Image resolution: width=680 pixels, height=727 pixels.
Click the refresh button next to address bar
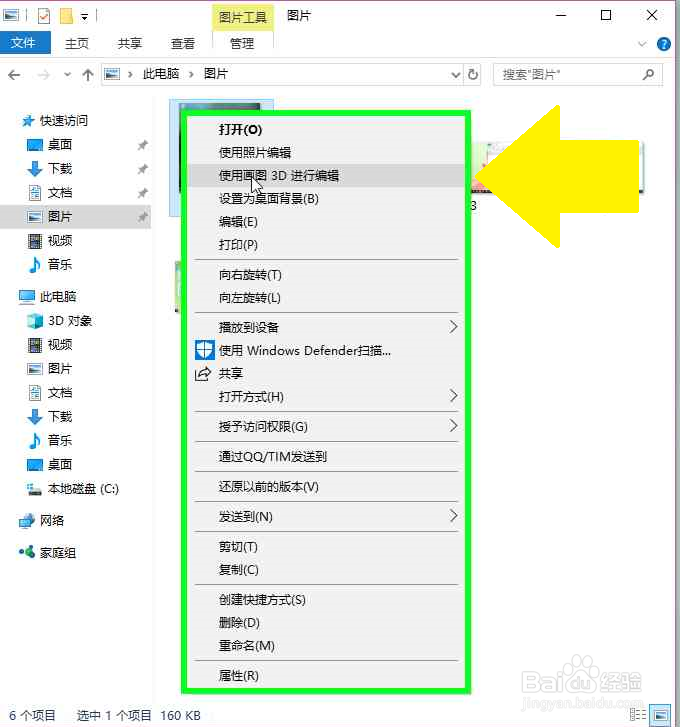pos(472,75)
